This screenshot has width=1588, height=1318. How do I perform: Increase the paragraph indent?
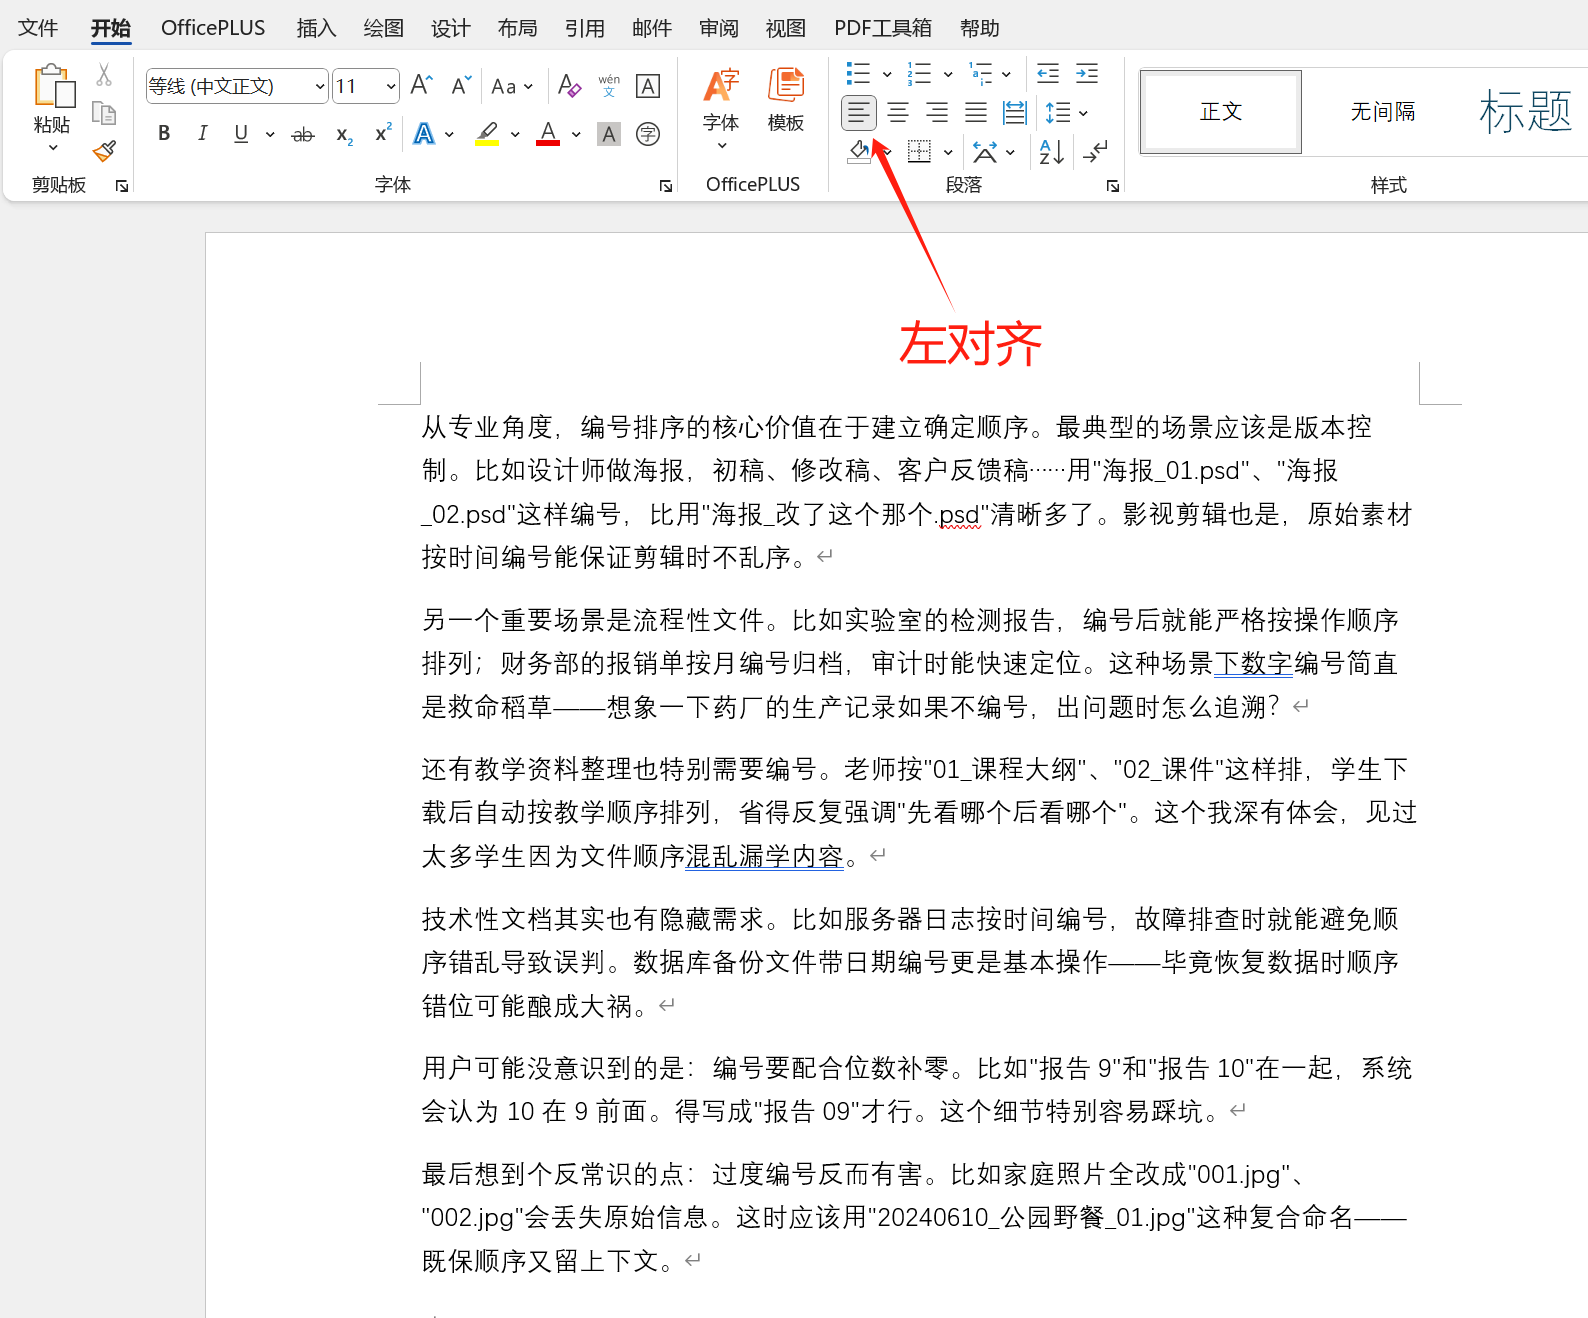pyautogui.click(x=1087, y=73)
